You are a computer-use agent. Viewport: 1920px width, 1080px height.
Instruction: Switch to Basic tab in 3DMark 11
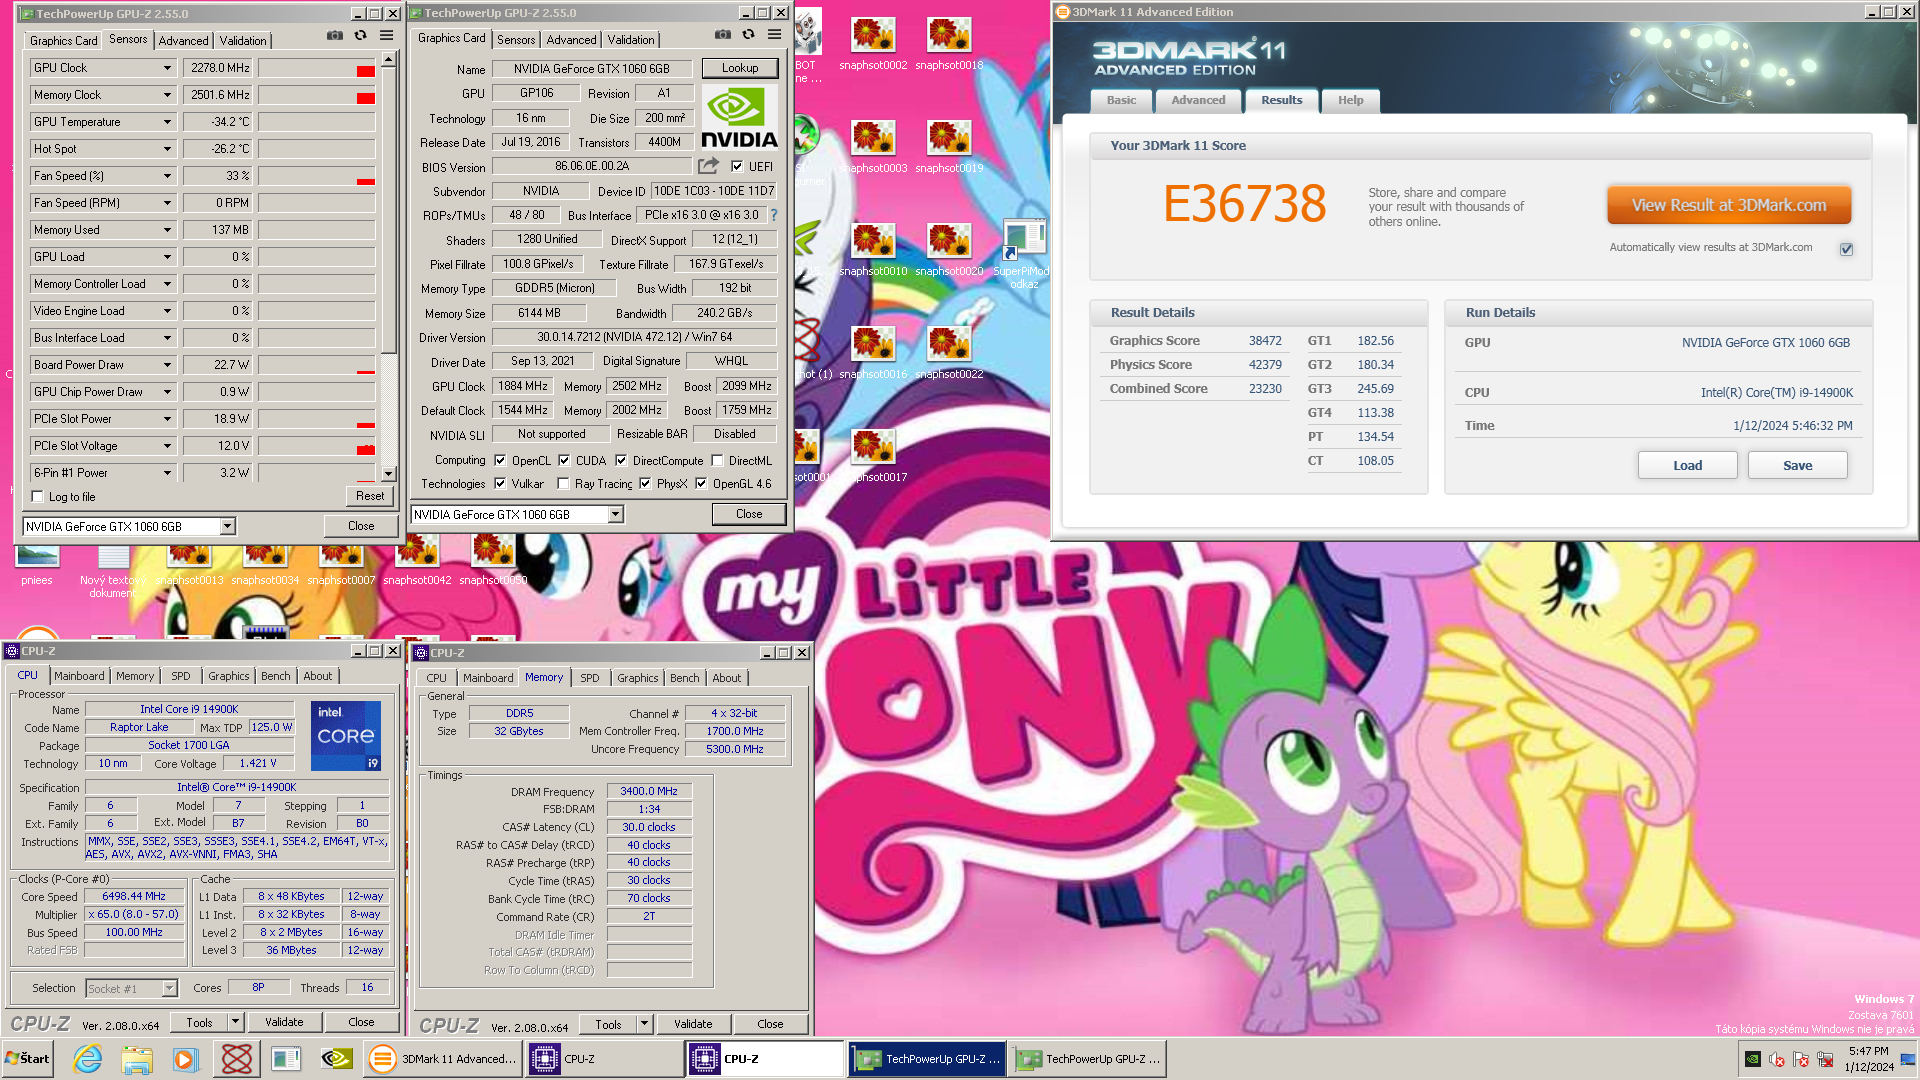point(1121,100)
